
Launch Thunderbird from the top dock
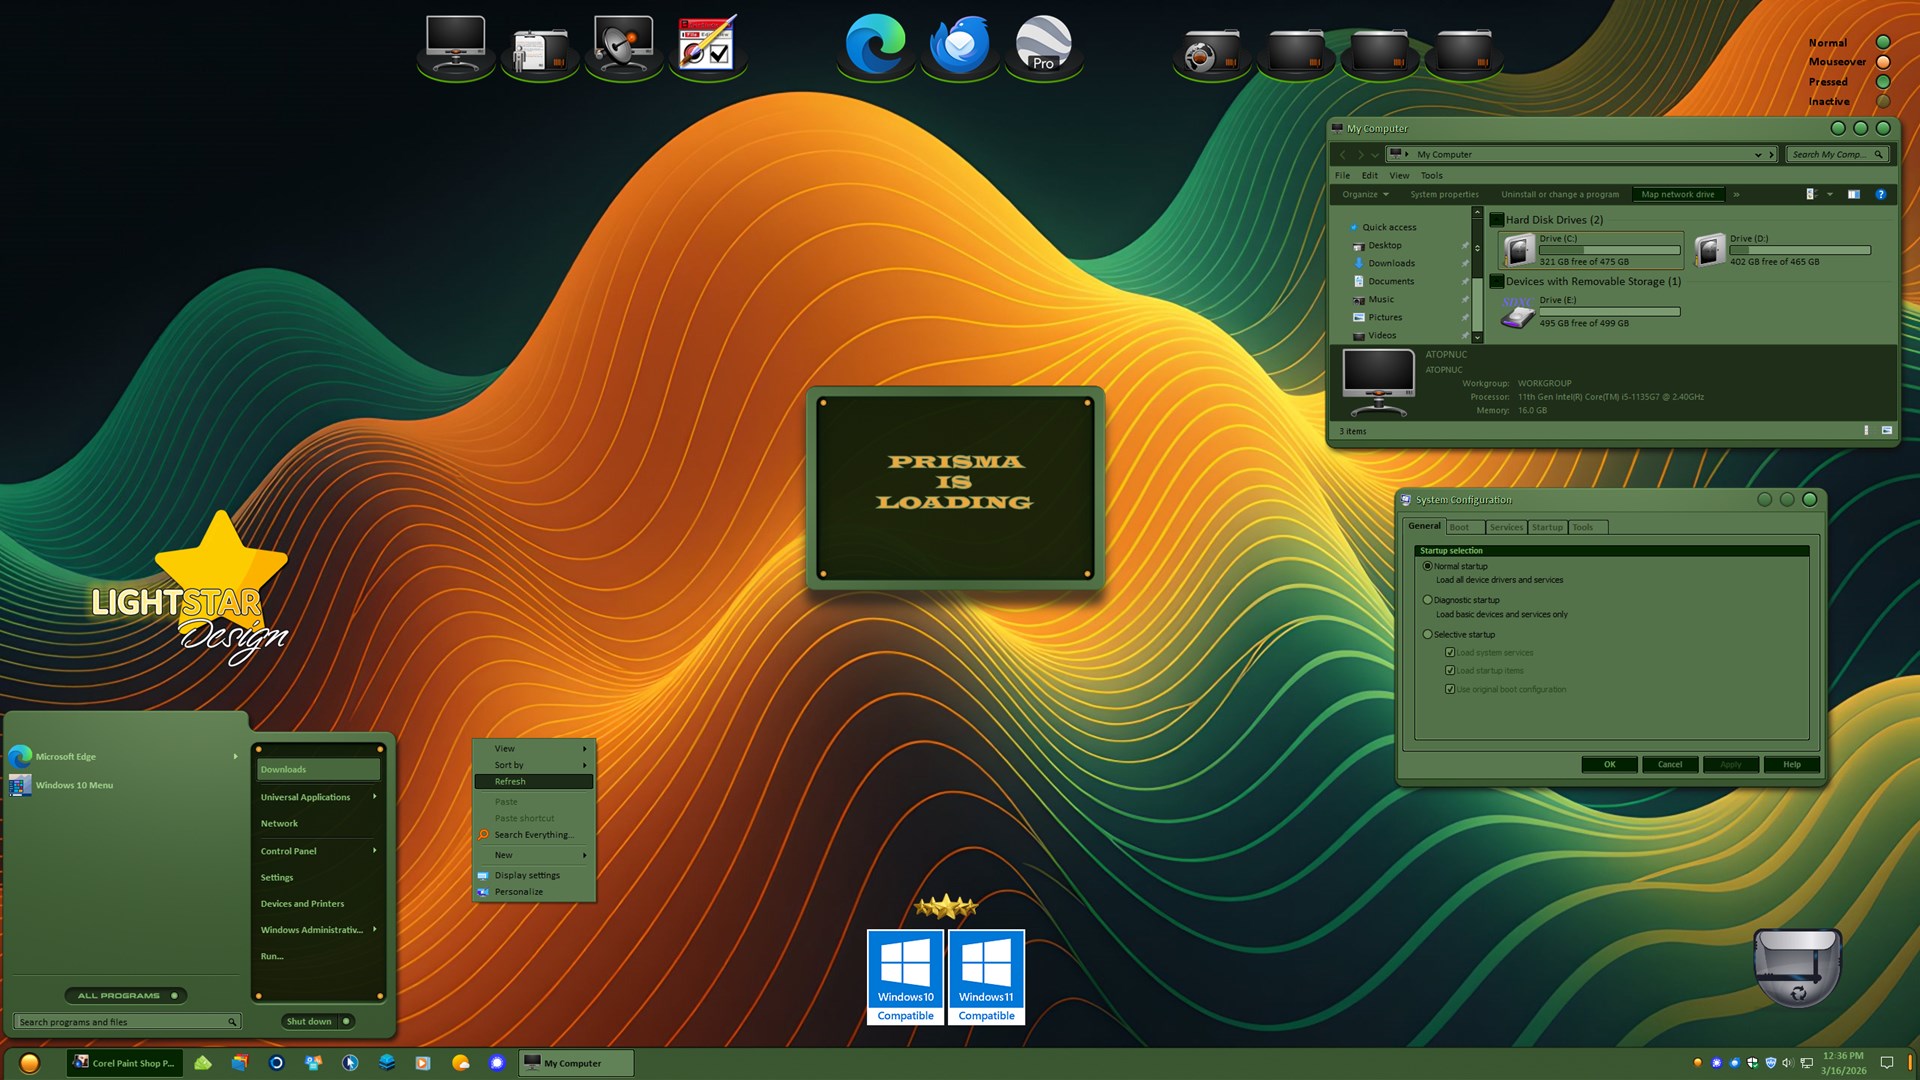pos(959,45)
